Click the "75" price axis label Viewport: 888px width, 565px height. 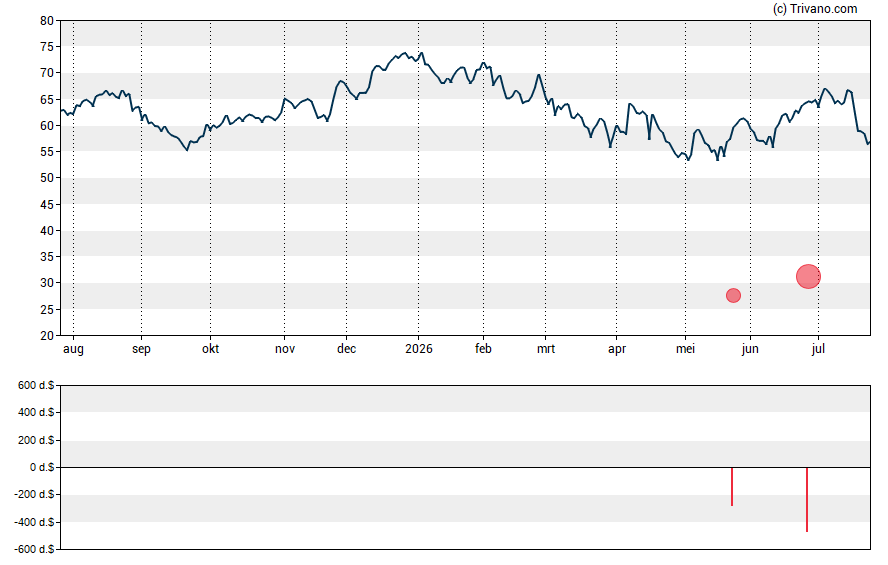(47, 47)
